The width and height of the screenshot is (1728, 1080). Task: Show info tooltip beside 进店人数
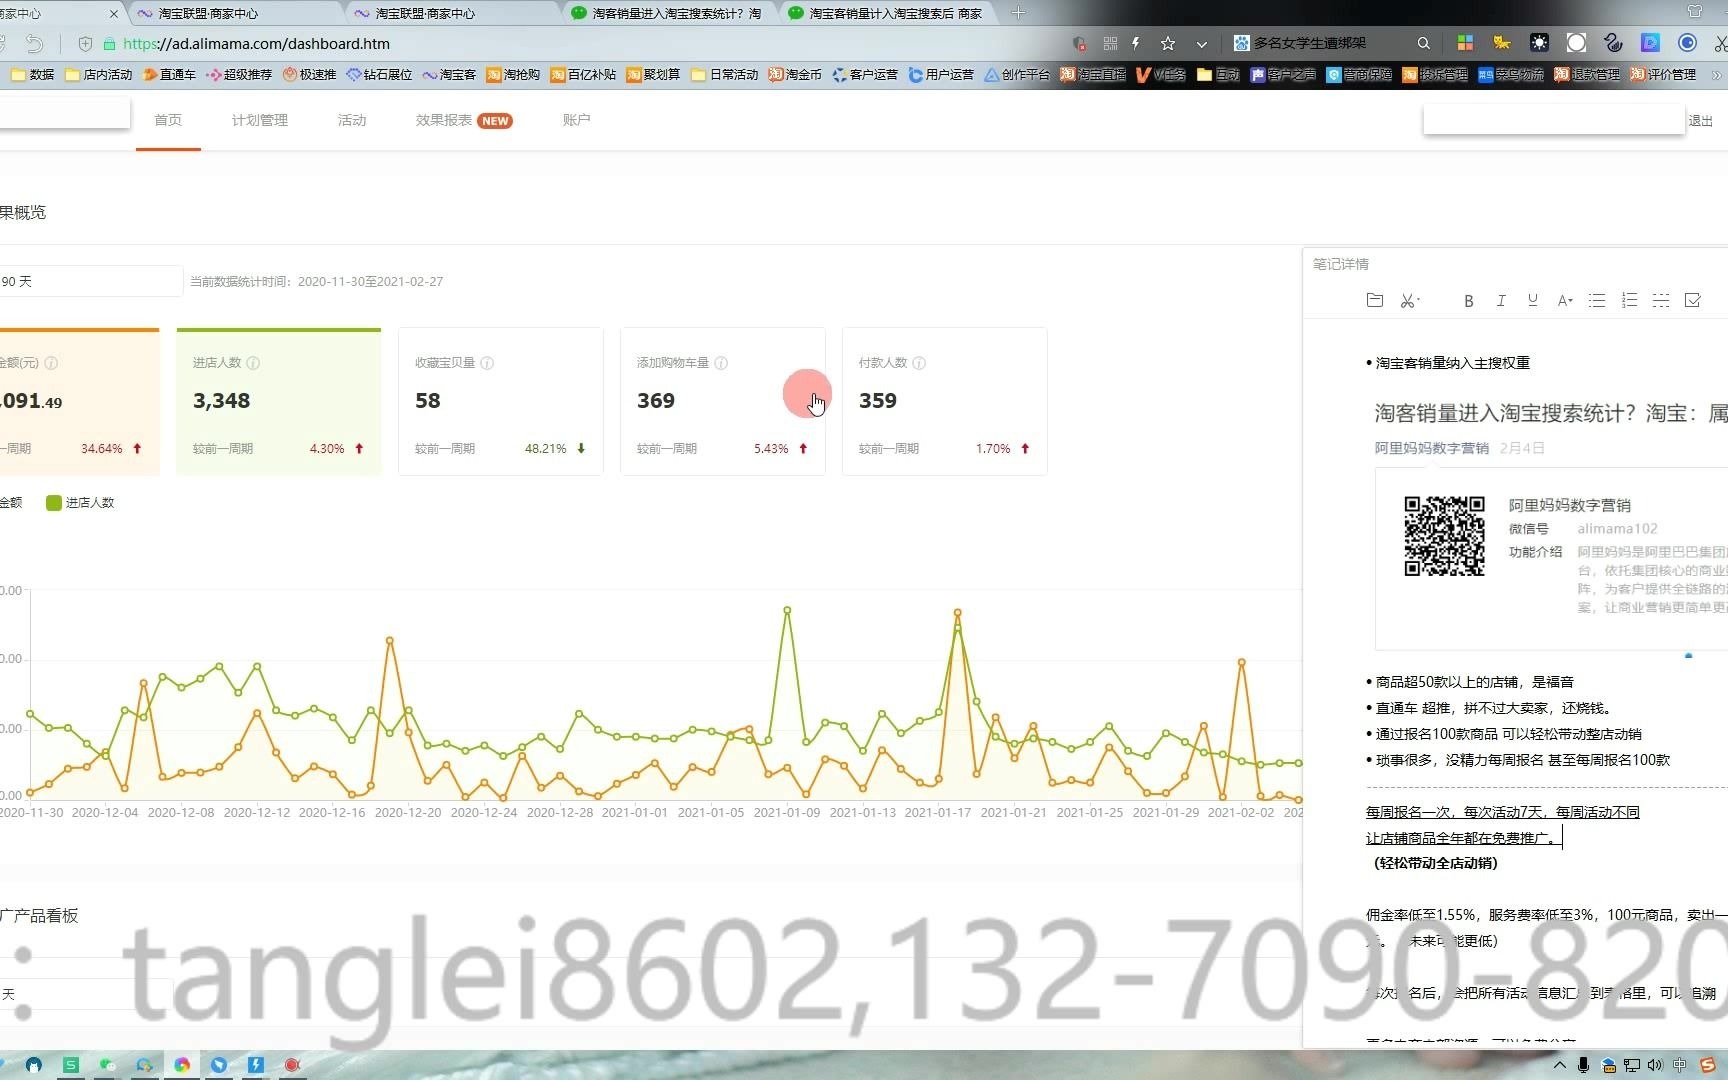[x=253, y=363]
